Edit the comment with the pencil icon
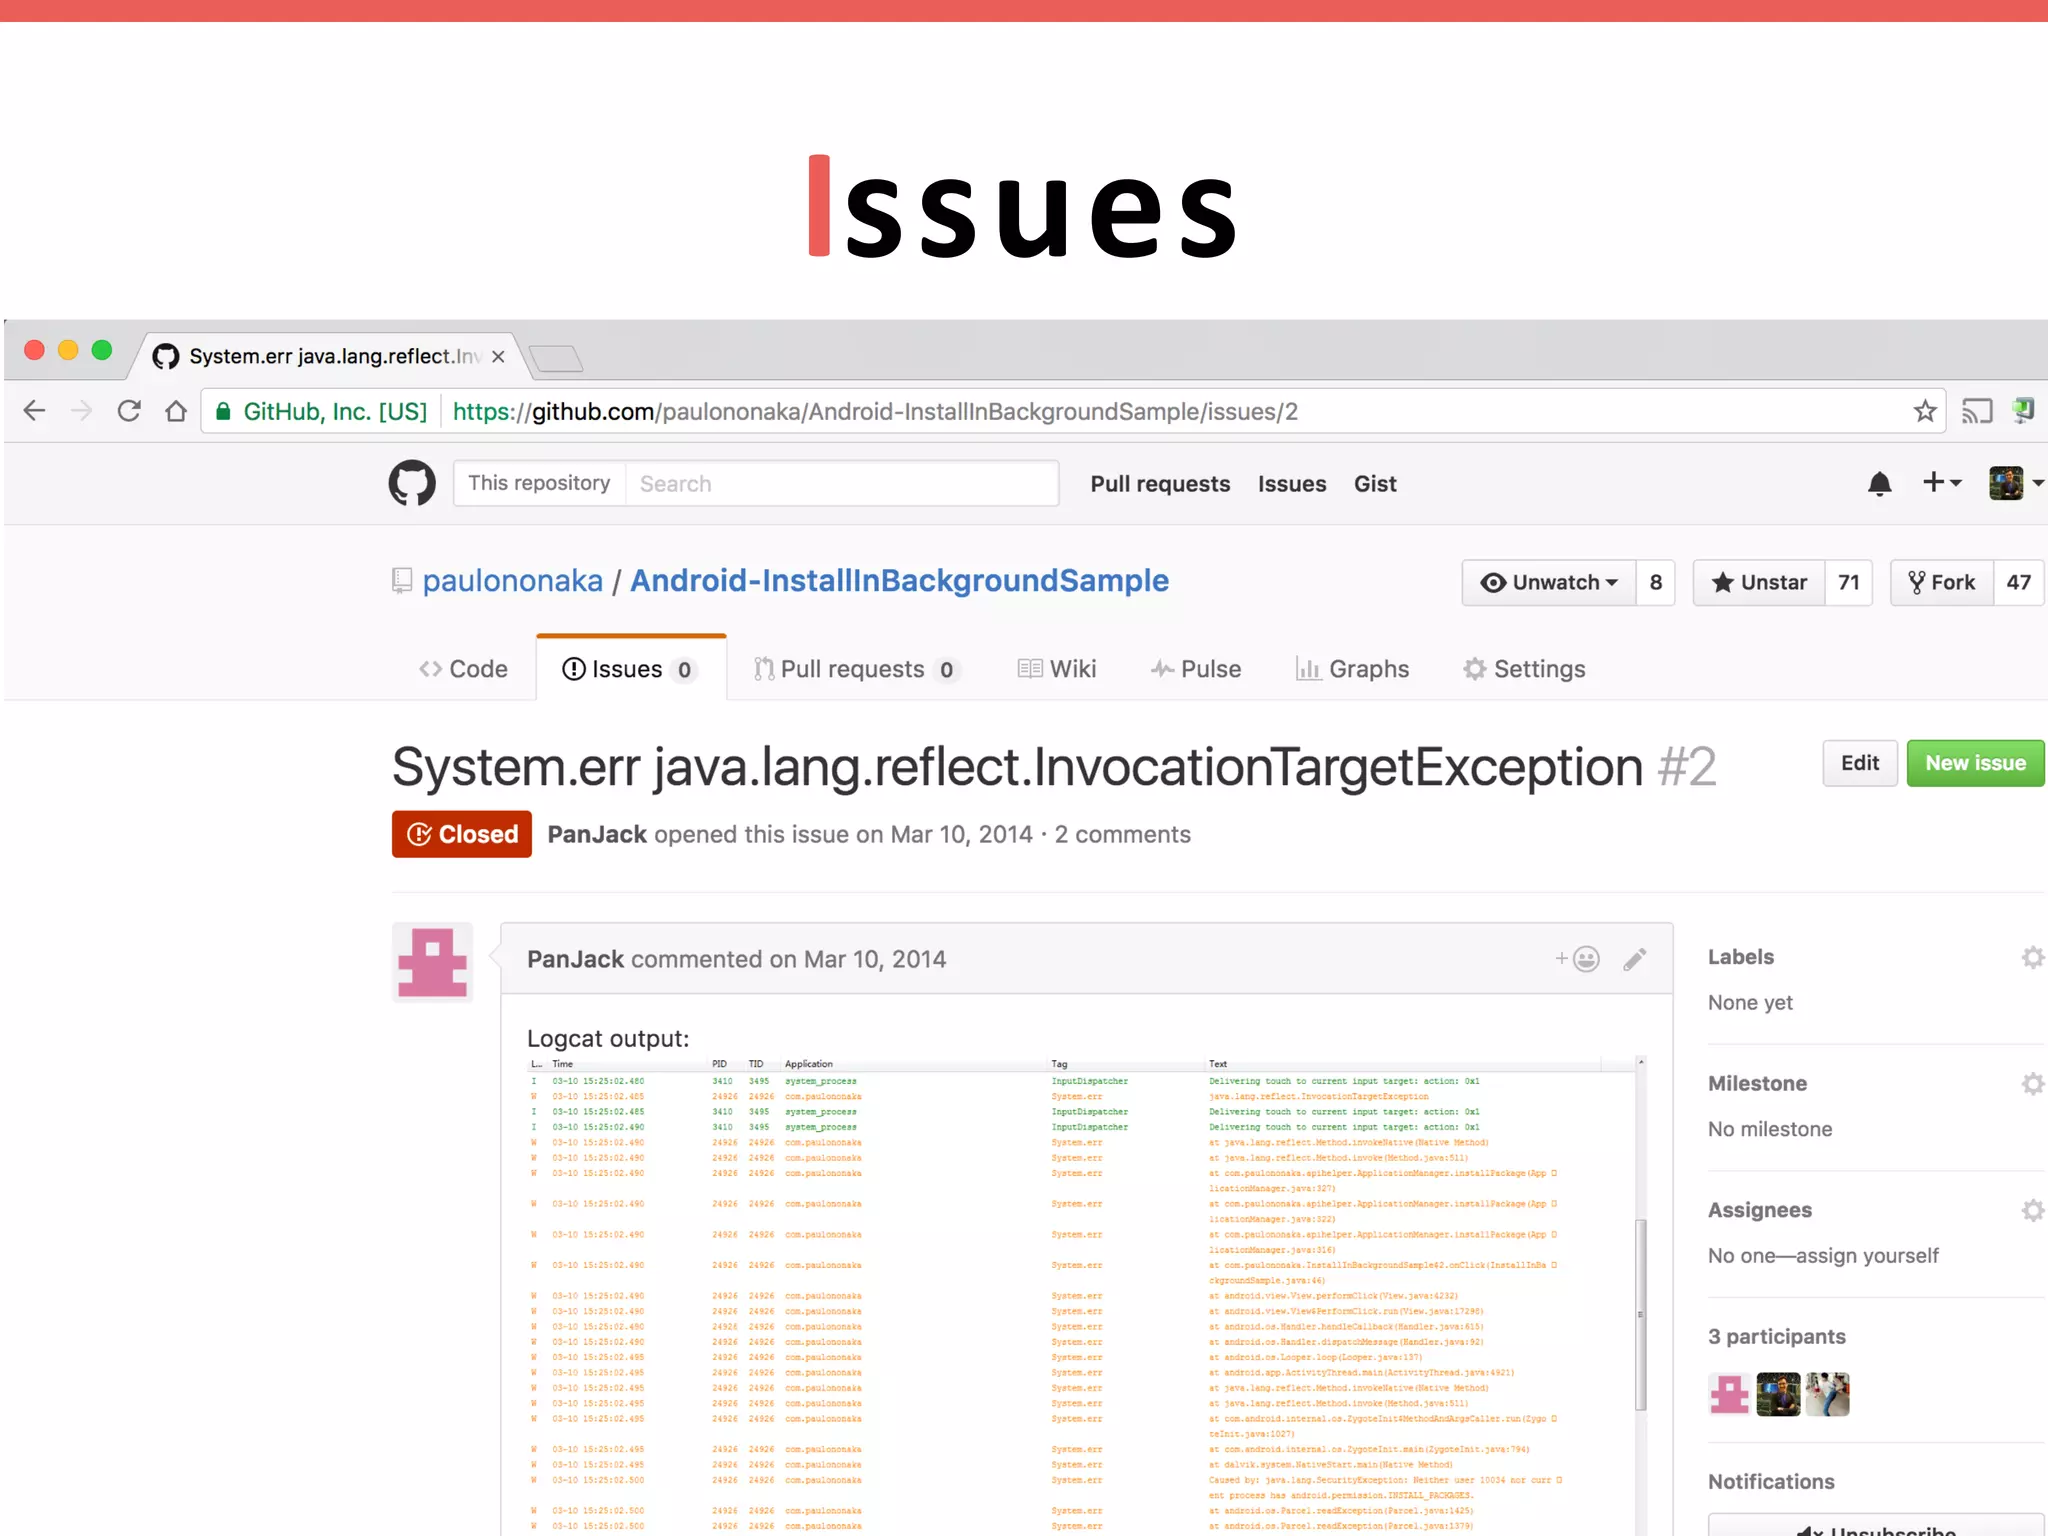The width and height of the screenshot is (2048, 1536). click(x=1635, y=960)
